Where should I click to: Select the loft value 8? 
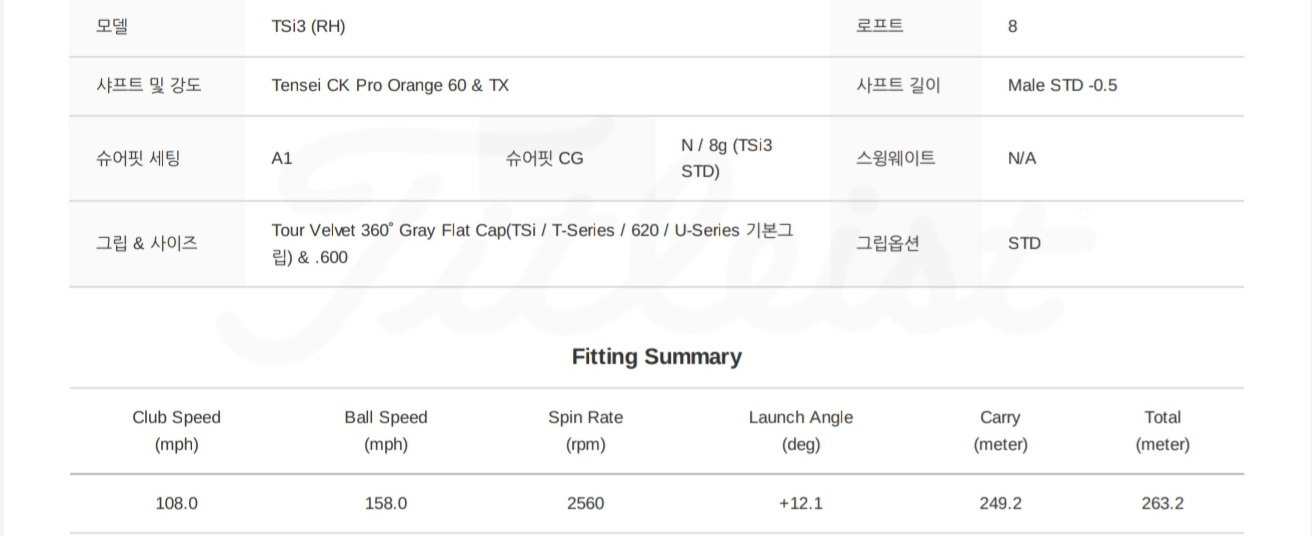pos(1012,27)
